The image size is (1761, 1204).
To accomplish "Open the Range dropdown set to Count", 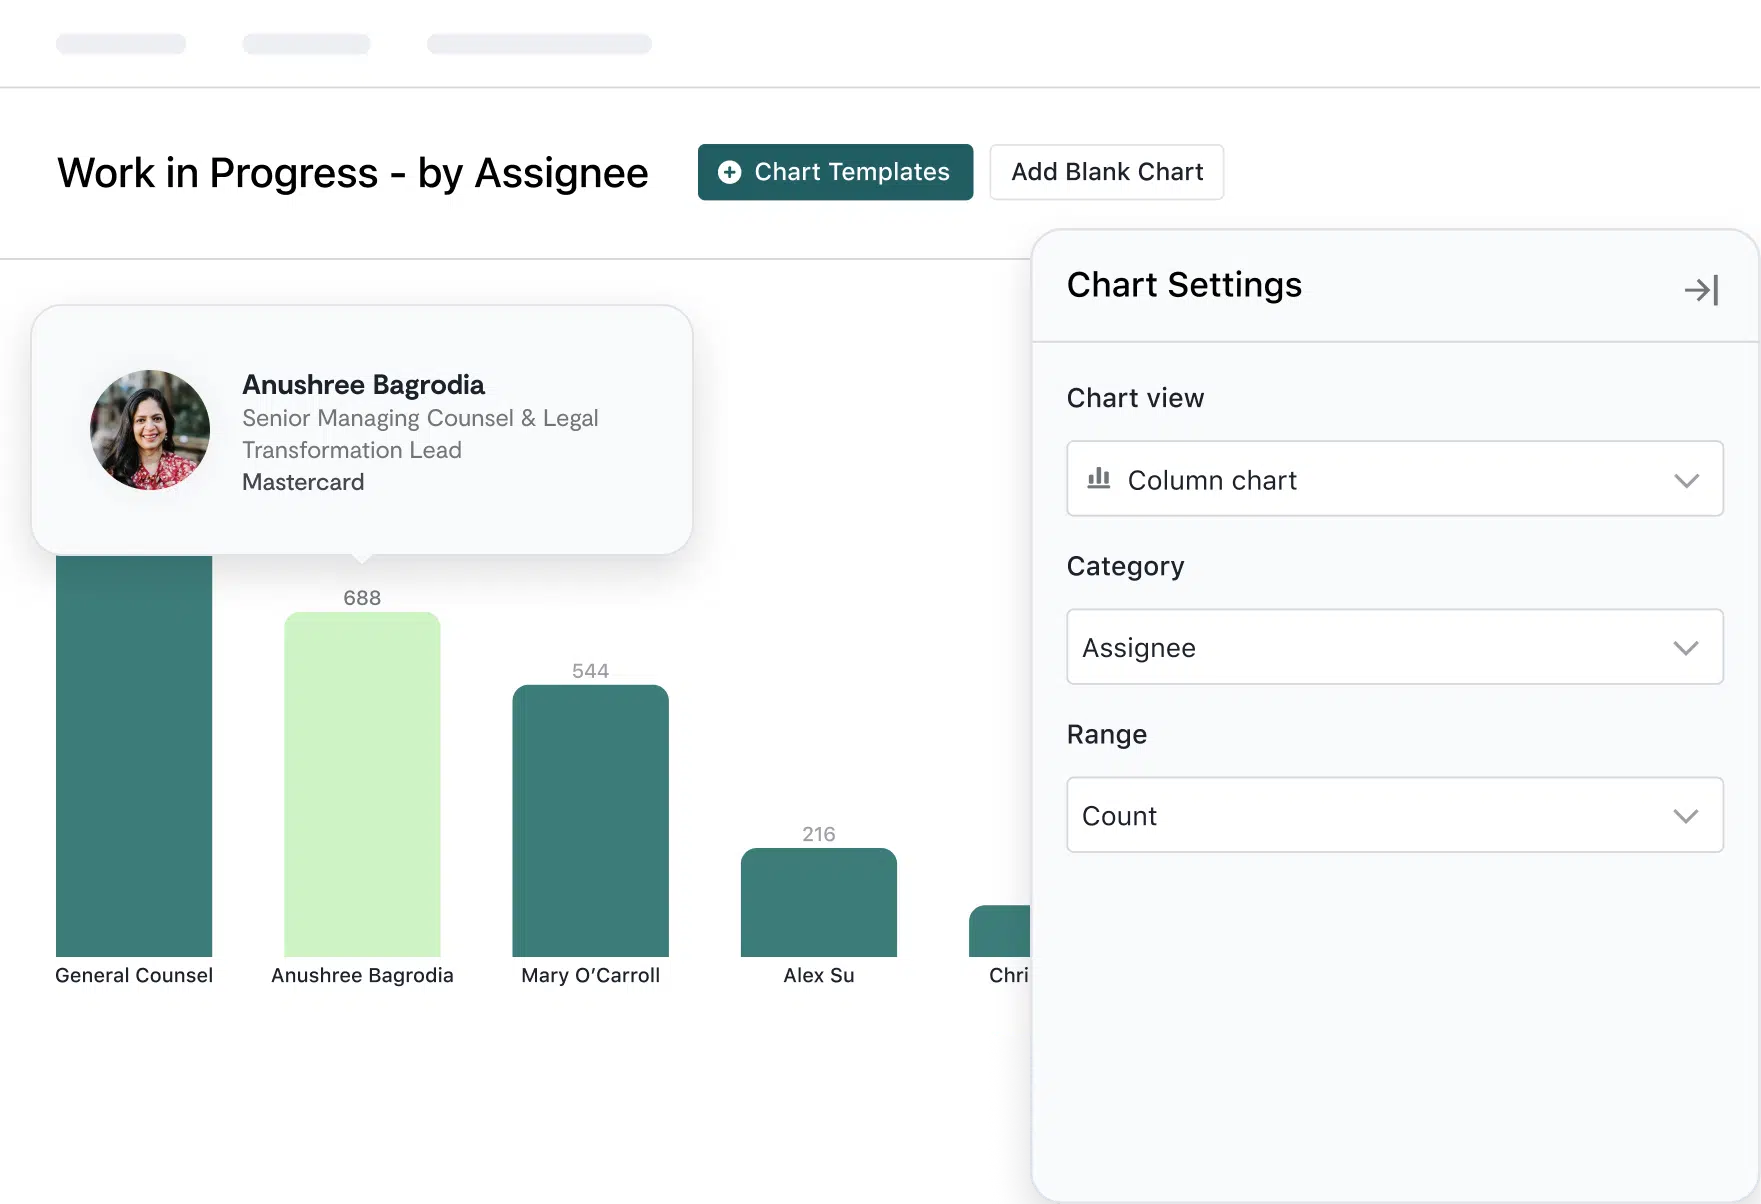I will [x=1394, y=815].
